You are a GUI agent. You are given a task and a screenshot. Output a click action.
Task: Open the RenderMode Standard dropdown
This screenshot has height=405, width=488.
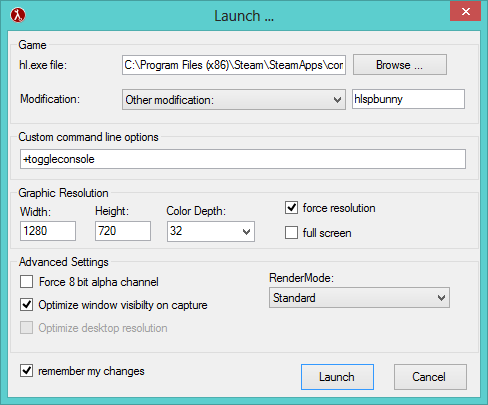pyautogui.click(x=359, y=298)
